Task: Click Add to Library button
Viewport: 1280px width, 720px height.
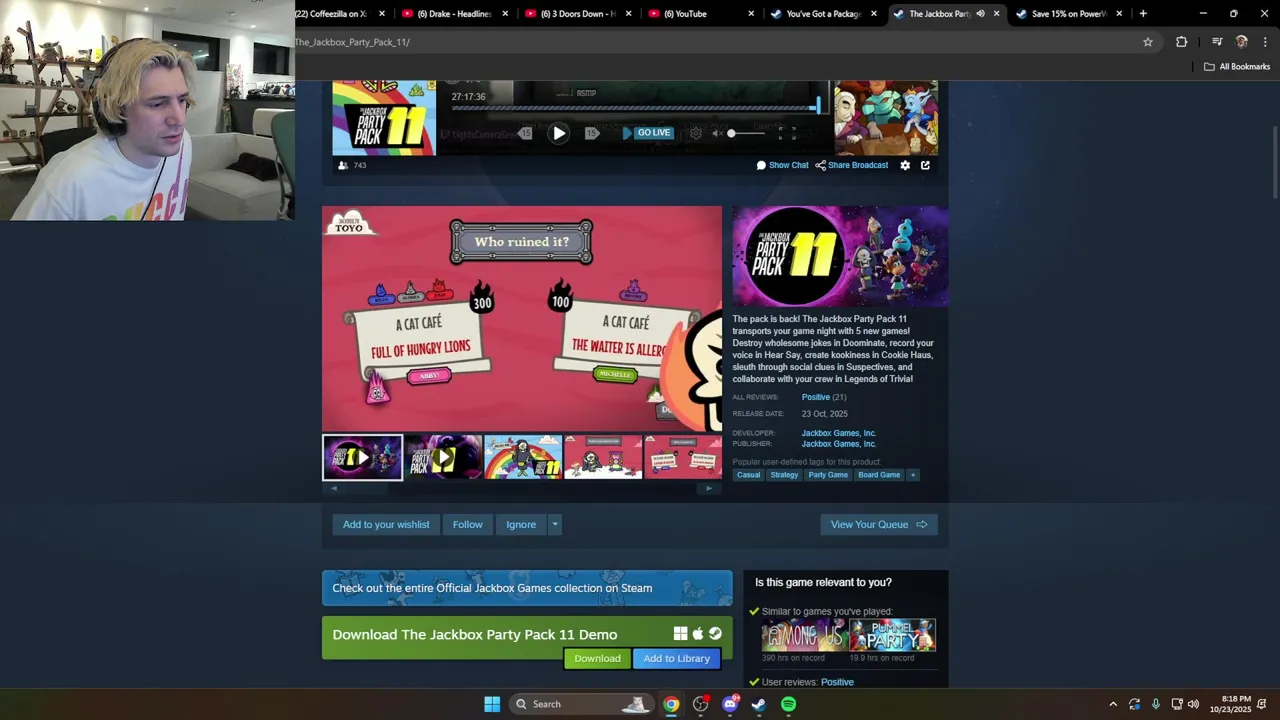Action: [677, 658]
